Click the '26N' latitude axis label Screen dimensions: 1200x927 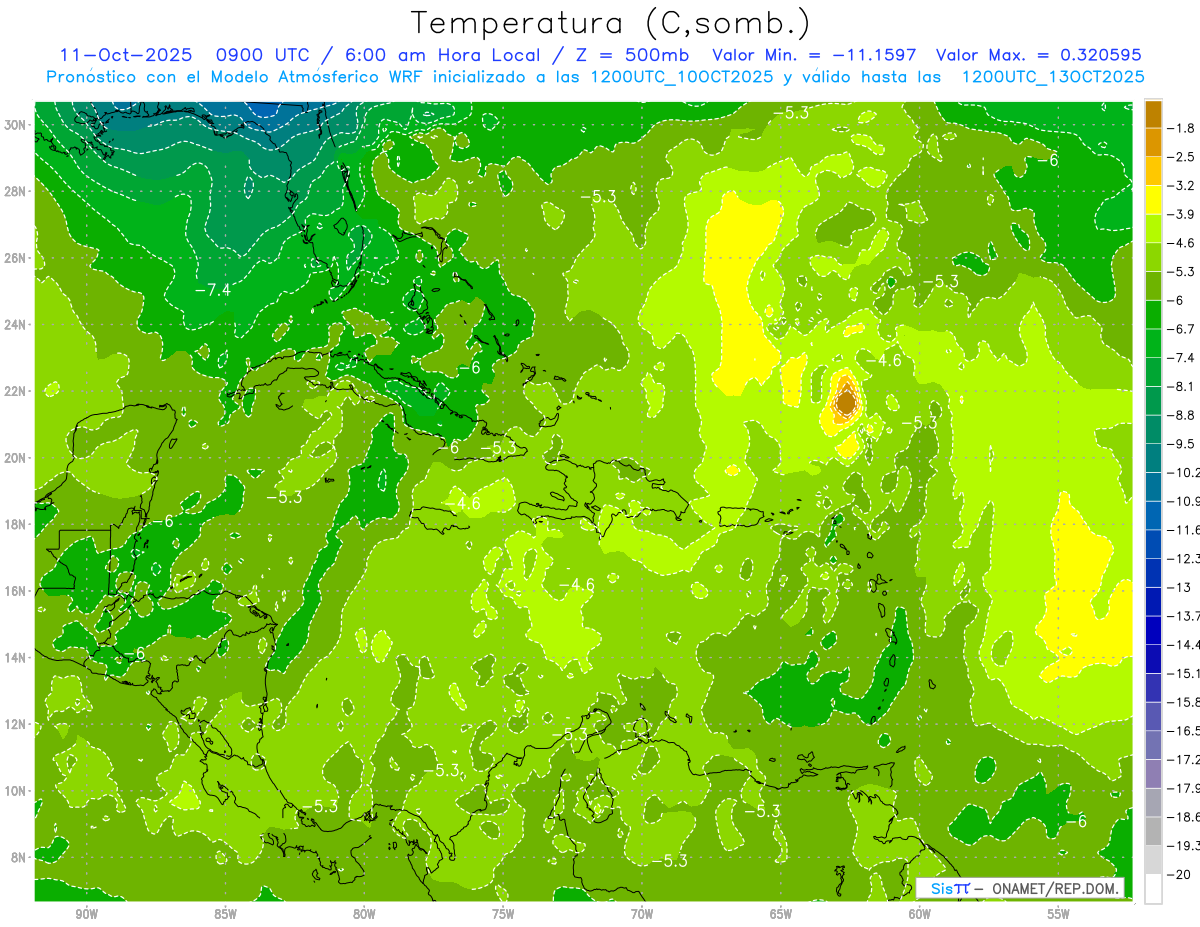(15, 258)
